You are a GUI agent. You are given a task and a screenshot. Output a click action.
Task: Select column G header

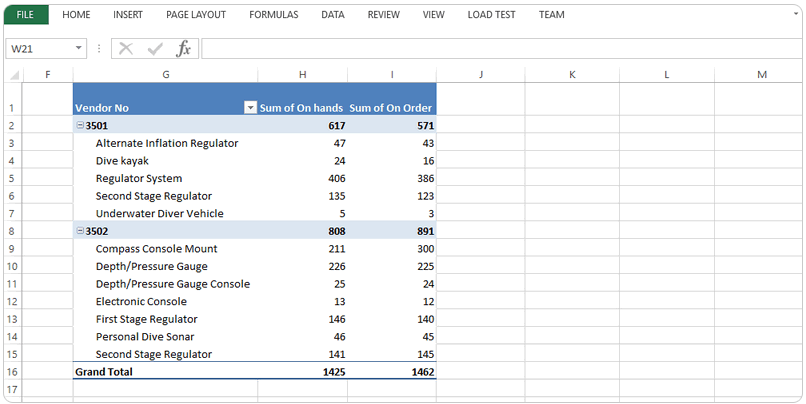pyautogui.click(x=166, y=75)
